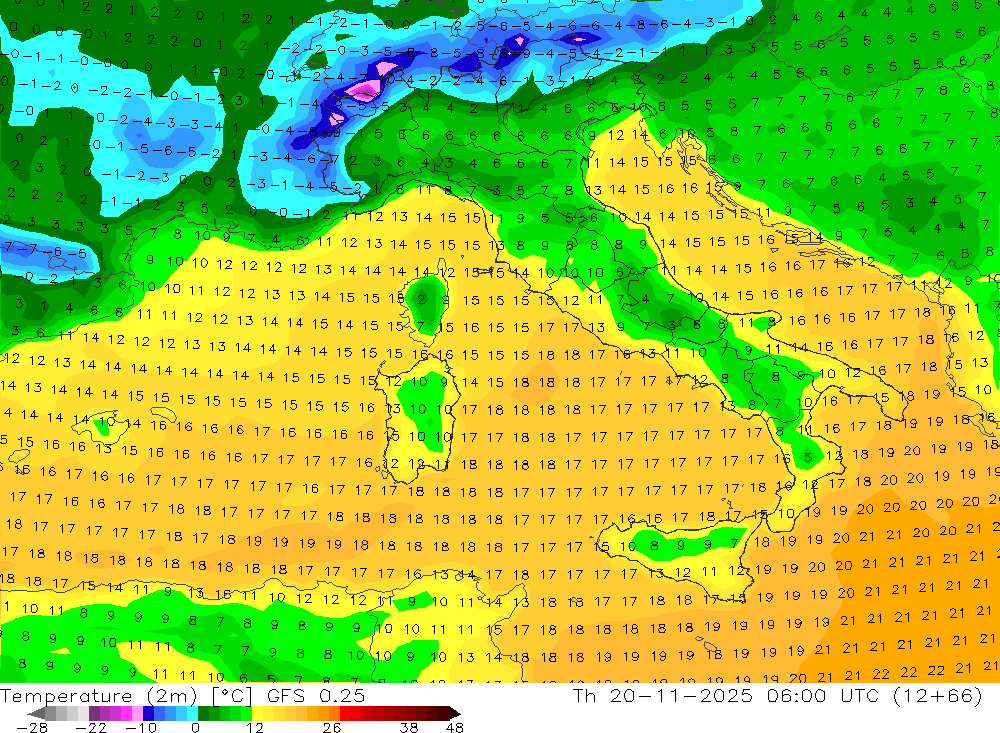Click the cyan swatch just before 0 in legend
Image resolution: width=1000 pixels, height=733 pixels.
[192, 713]
